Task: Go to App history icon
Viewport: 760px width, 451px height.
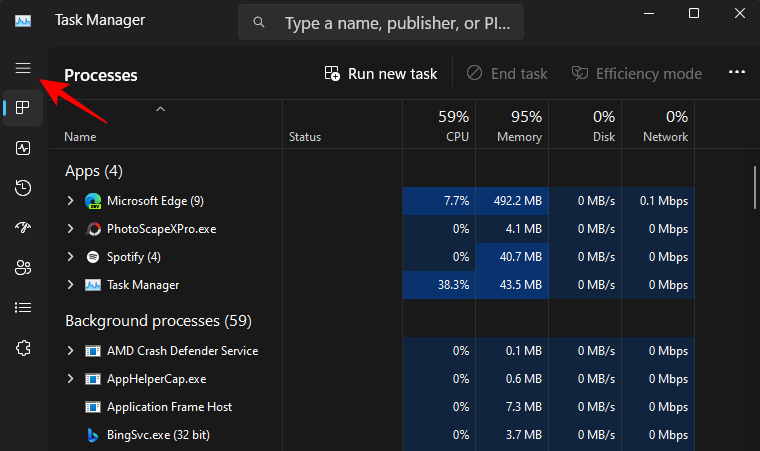Action: 22,188
